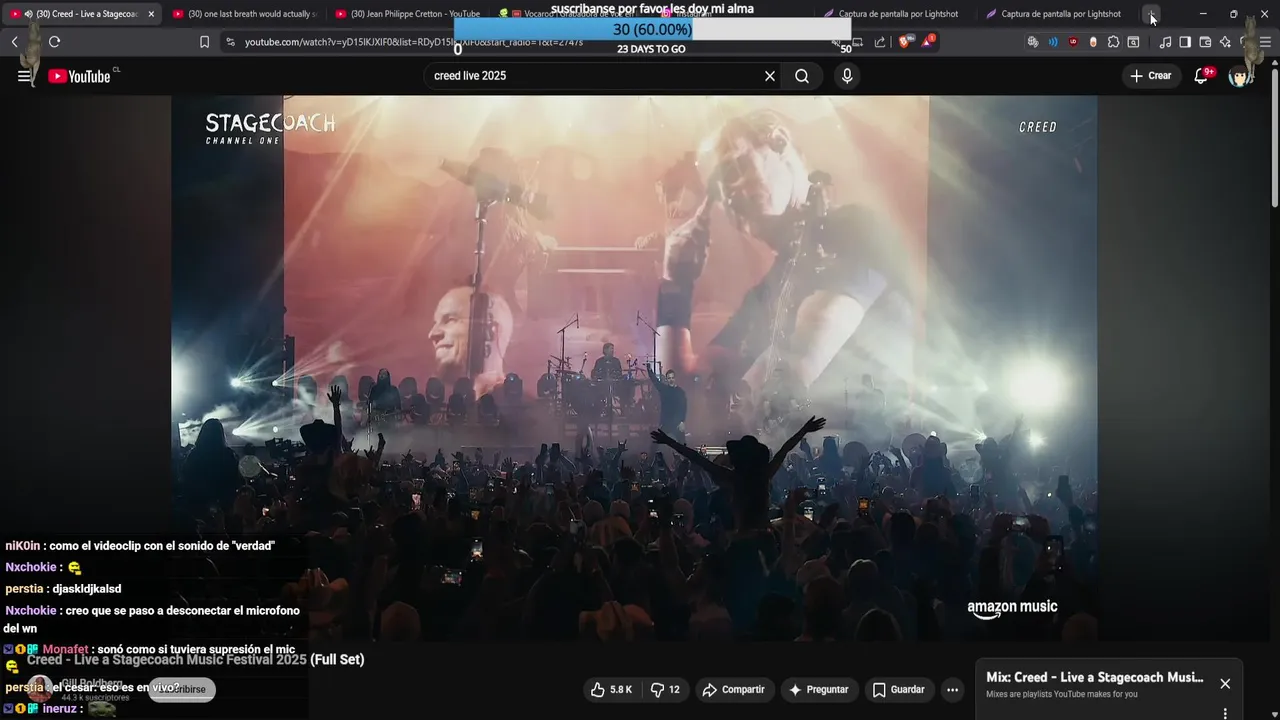The image size is (1280, 720).
Task: Open the extensions puzzle-piece menu
Action: point(1113,42)
